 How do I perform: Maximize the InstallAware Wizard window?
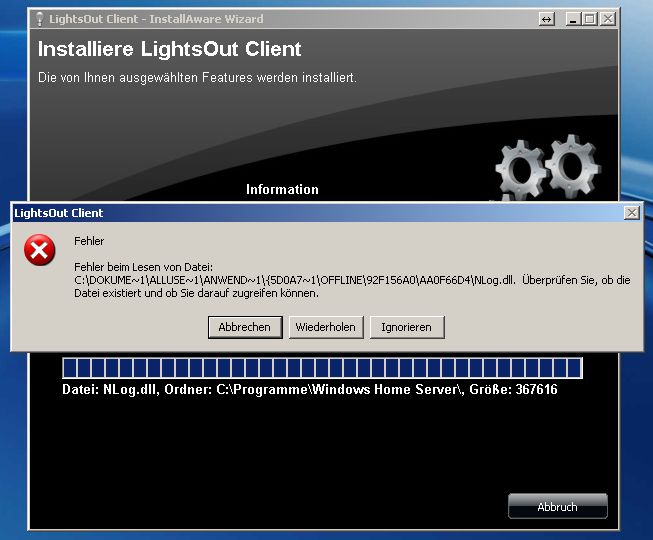pos(590,19)
